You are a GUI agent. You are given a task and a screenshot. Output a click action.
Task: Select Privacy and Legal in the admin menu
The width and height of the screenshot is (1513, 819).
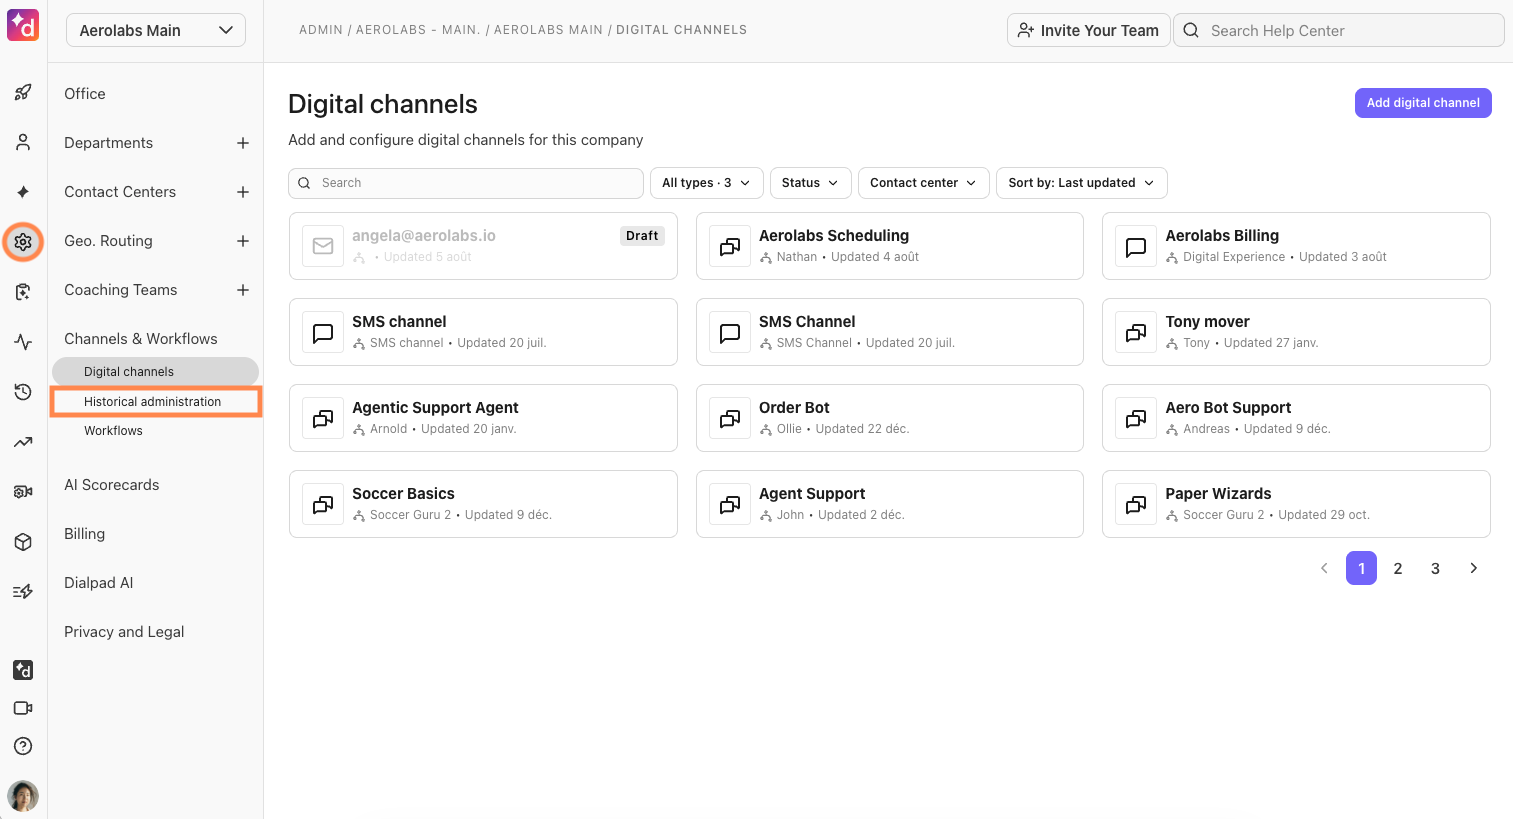pos(124,632)
